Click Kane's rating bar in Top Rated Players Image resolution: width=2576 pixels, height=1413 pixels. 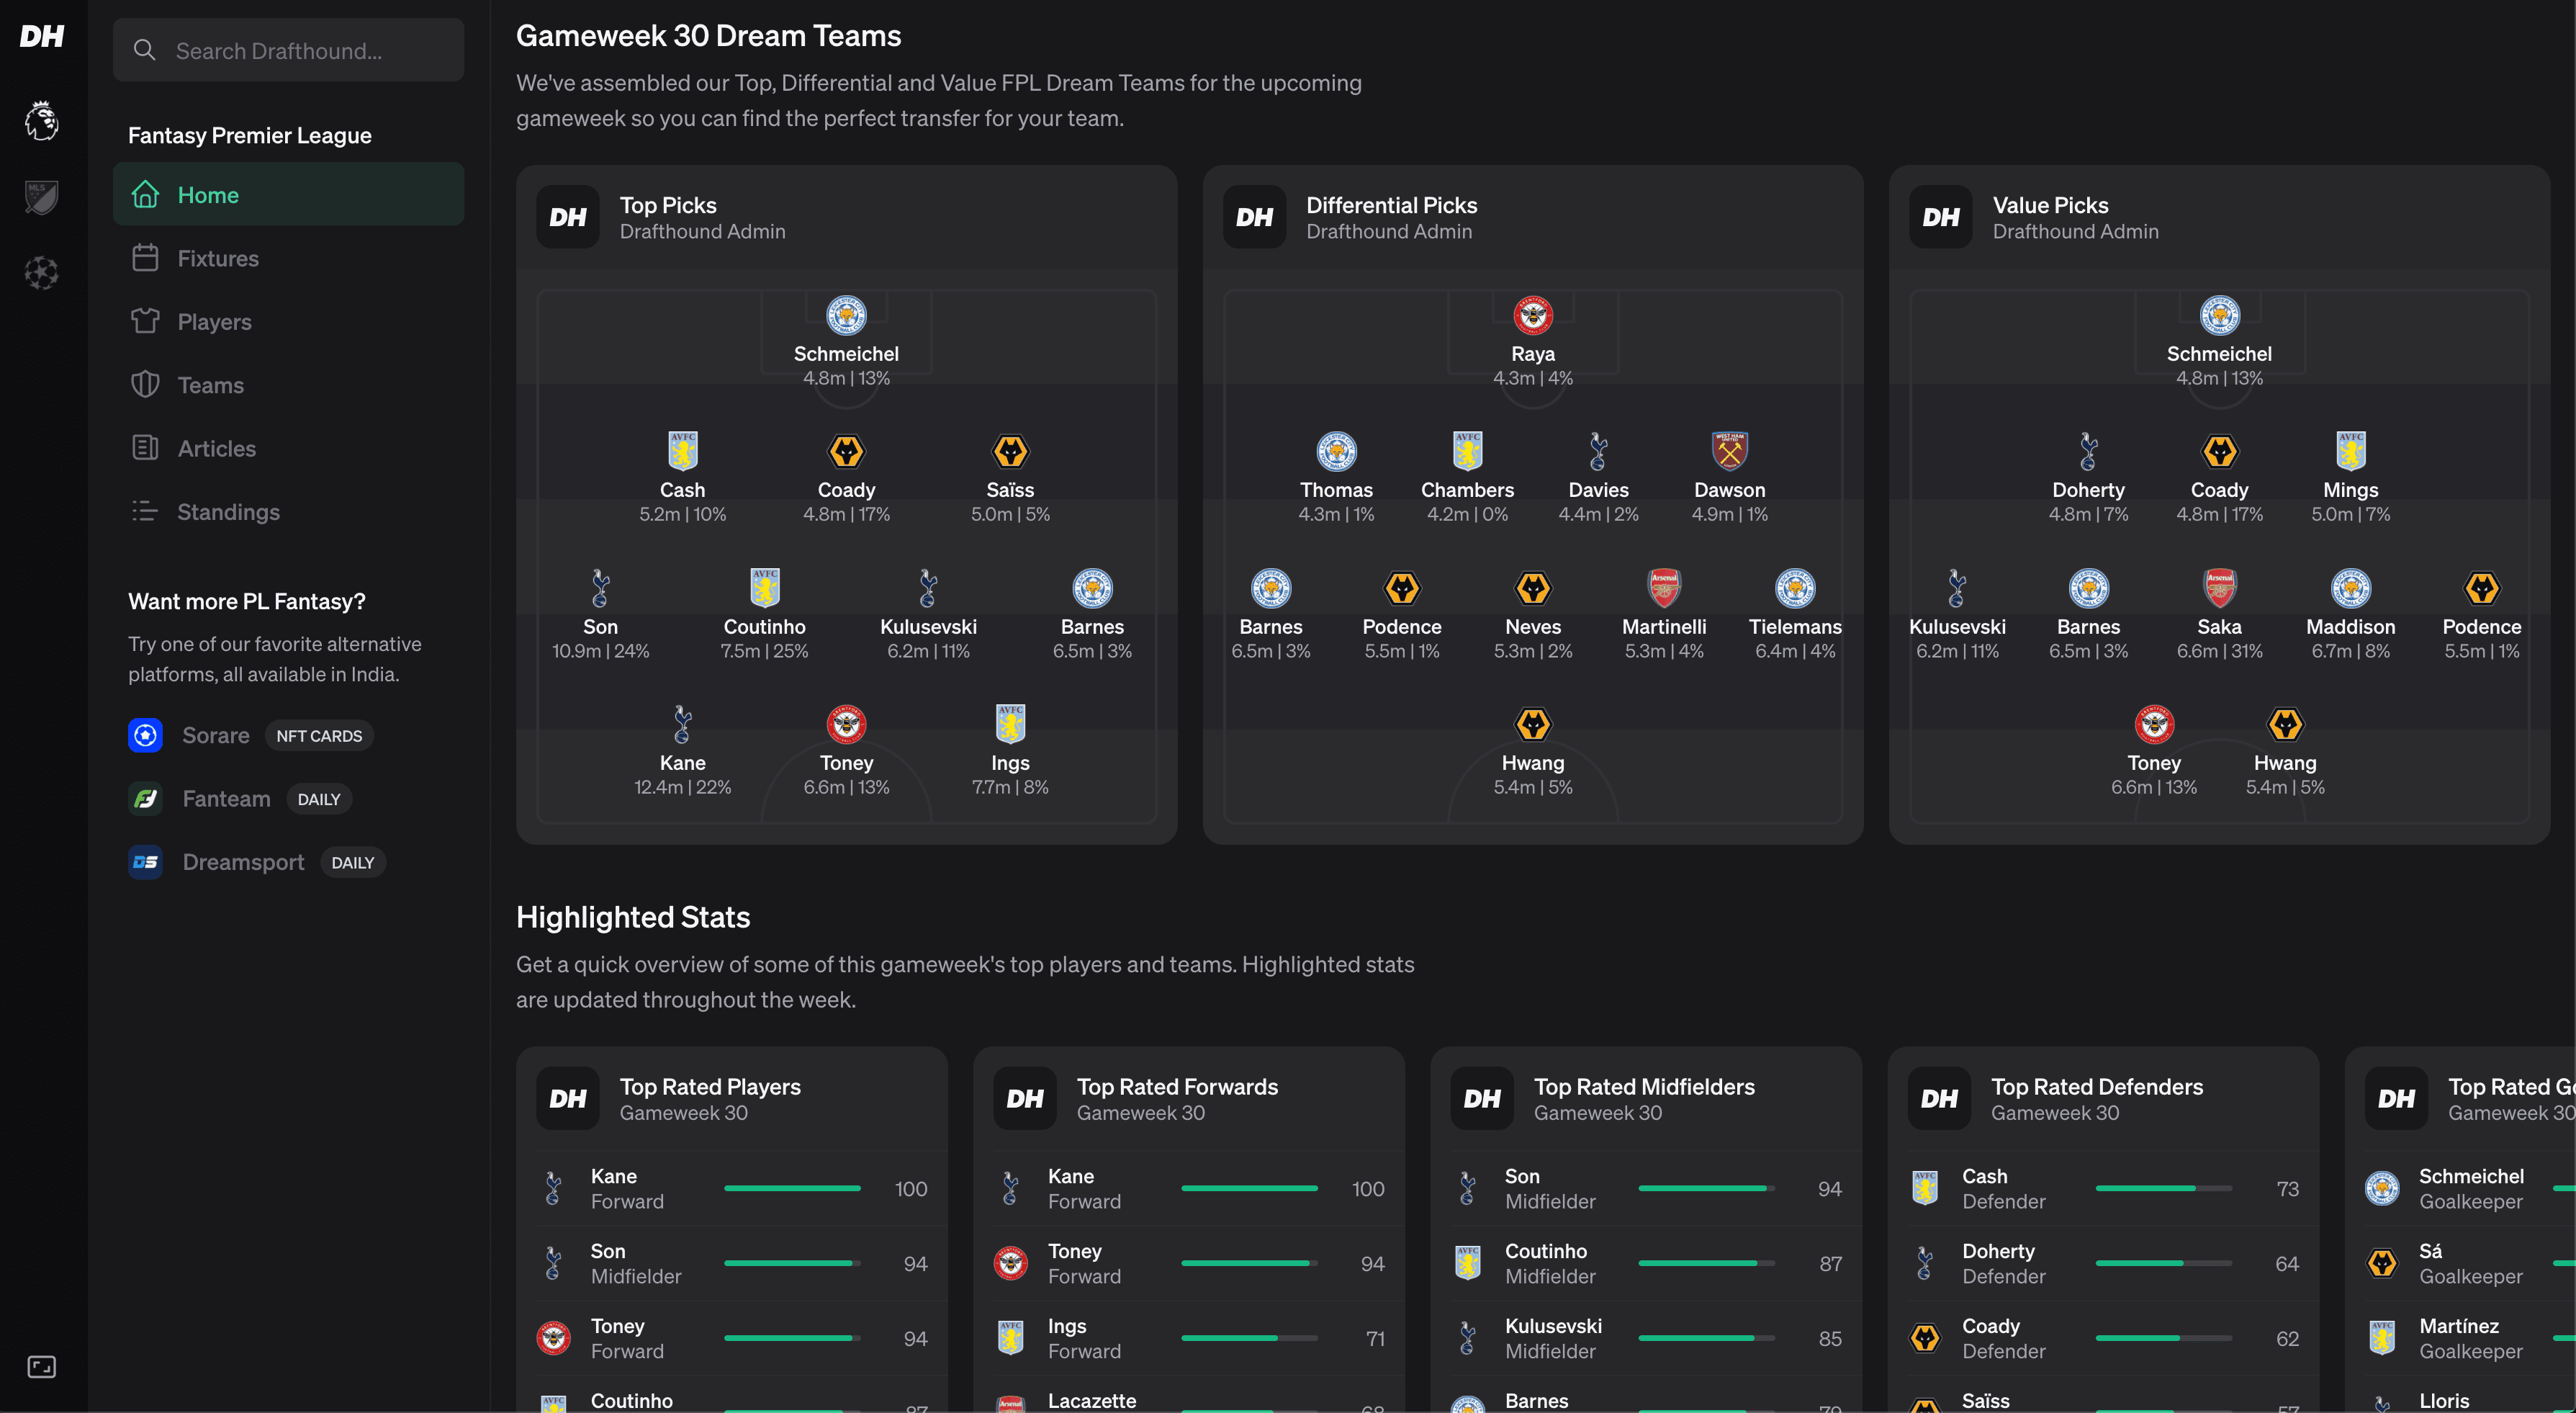coord(792,1188)
